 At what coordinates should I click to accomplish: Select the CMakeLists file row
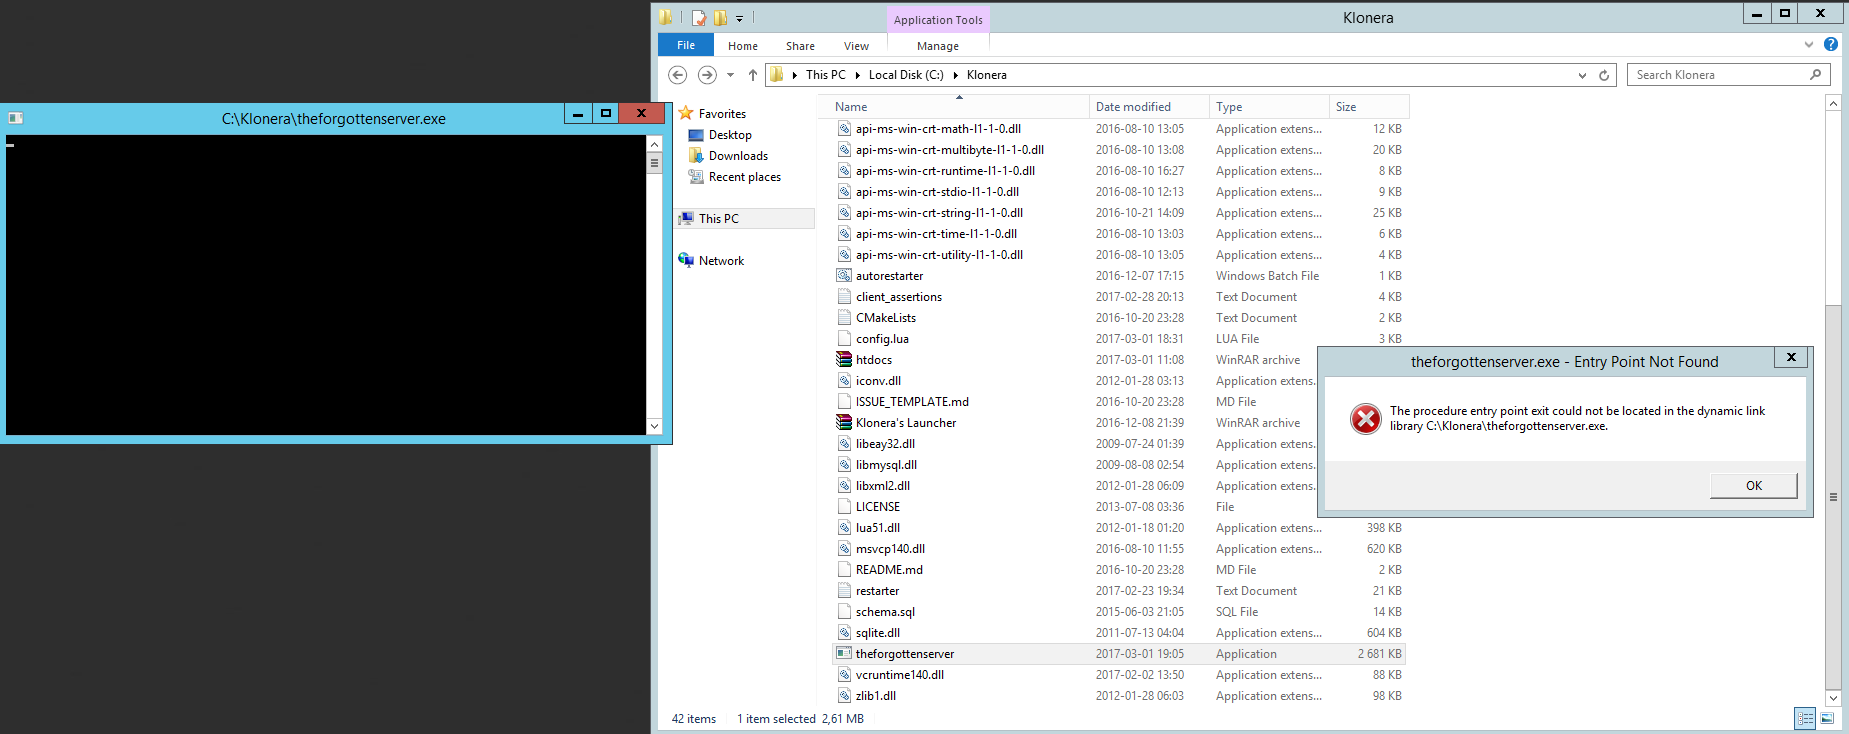point(1119,318)
